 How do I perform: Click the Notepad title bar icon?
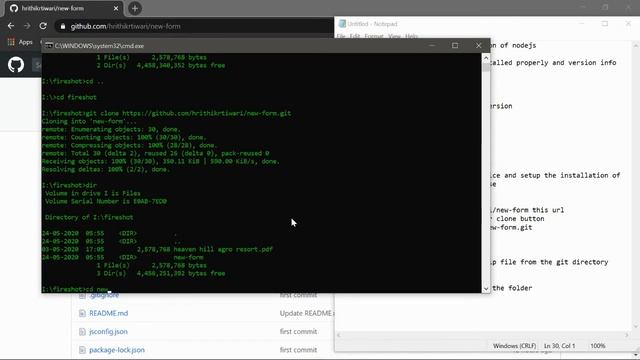(342, 24)
